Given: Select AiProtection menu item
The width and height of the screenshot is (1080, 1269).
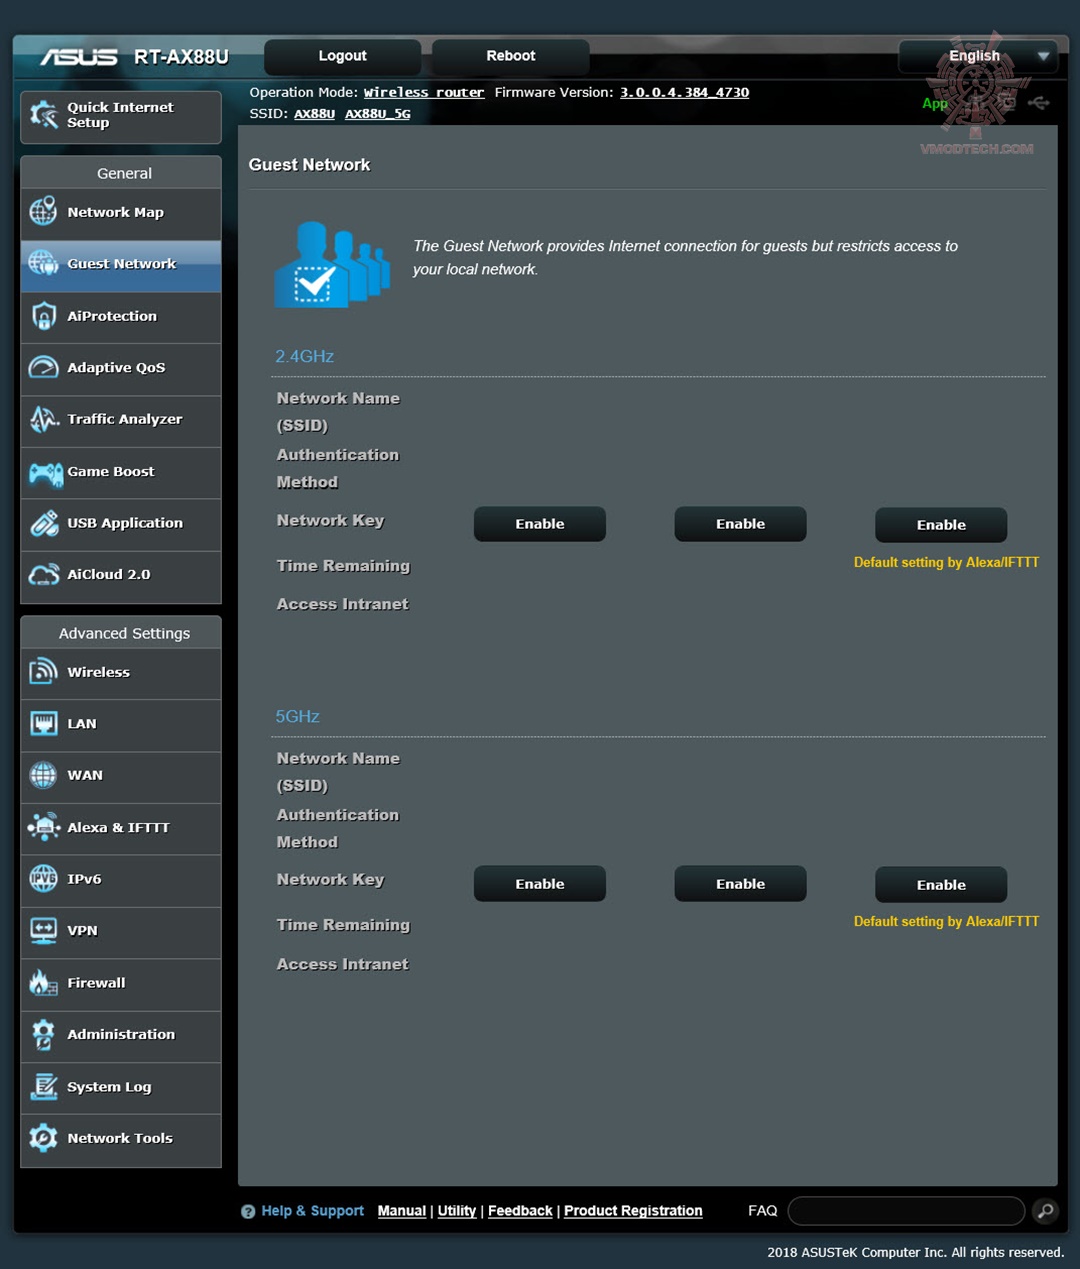Looking at the screenshot, I should tap(121, 316).
